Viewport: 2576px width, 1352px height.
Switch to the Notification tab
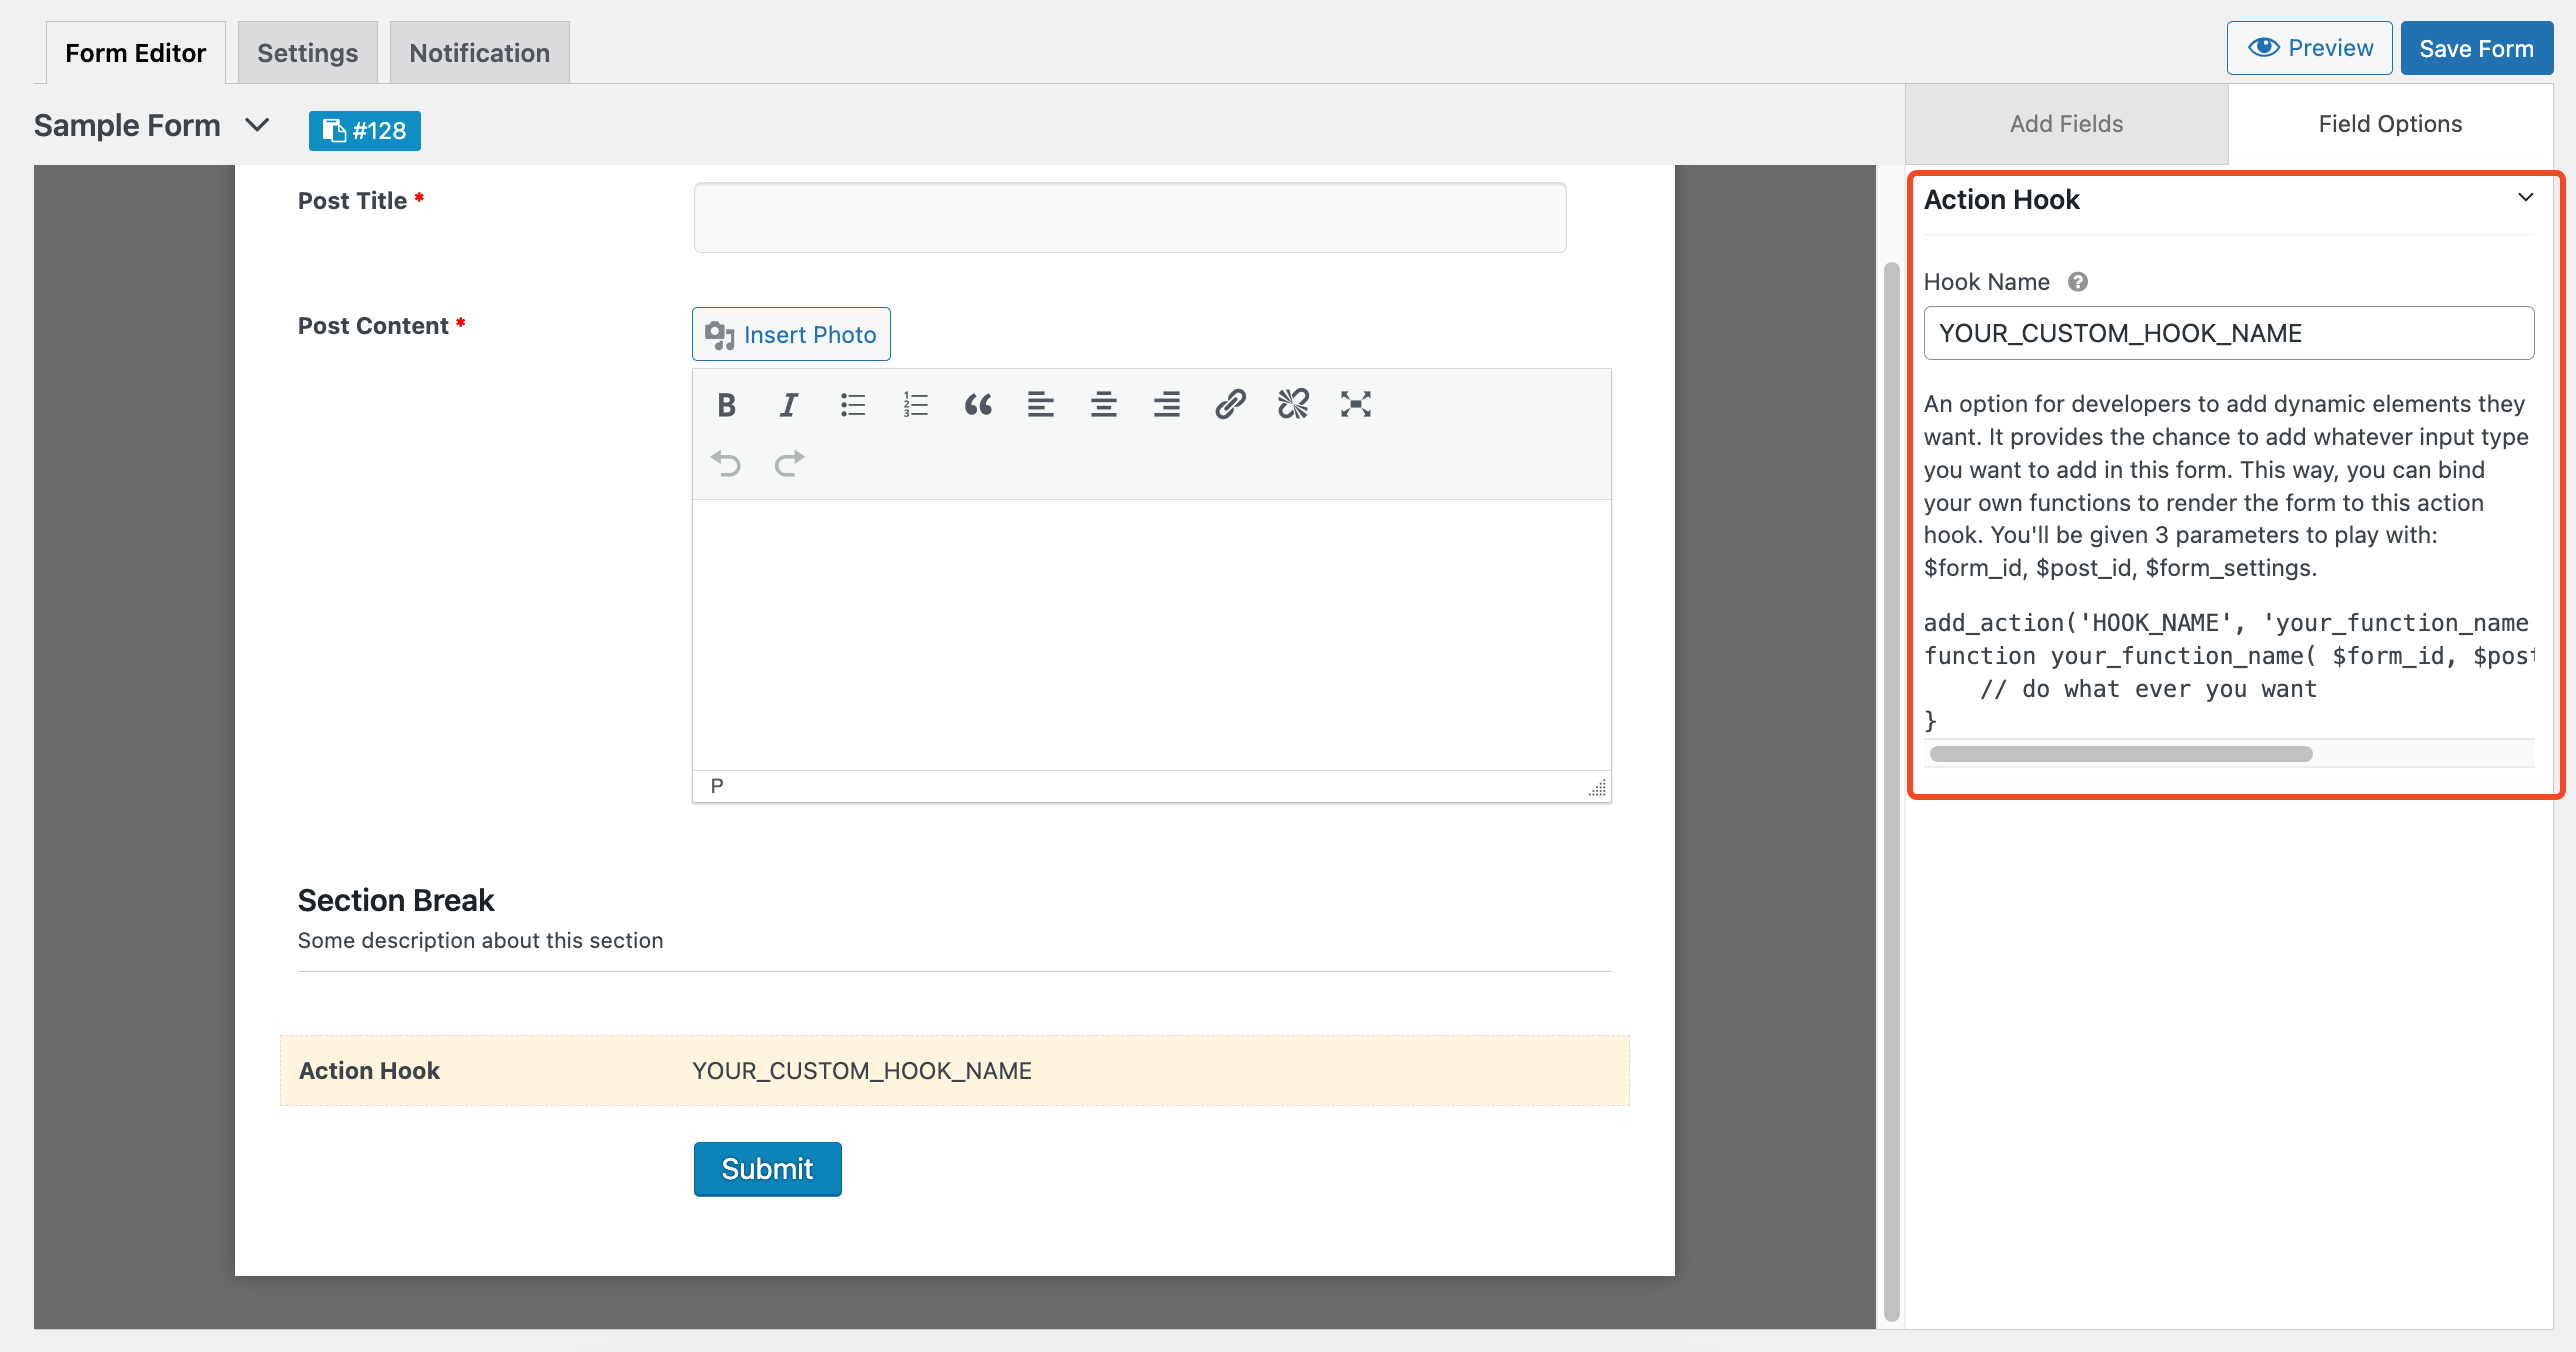pos(479,51)
